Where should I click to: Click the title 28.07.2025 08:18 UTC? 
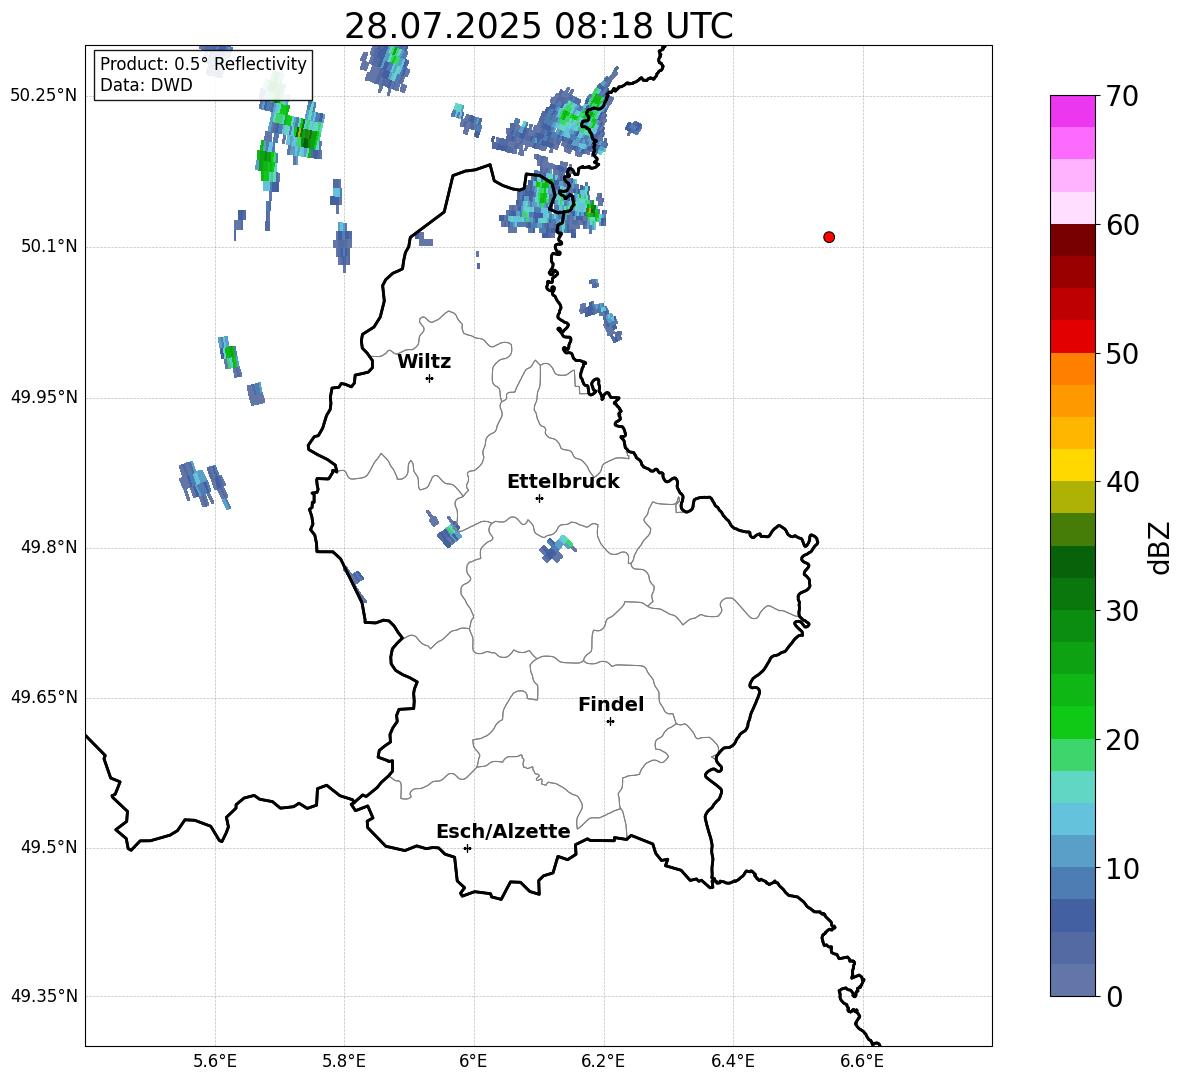[x=539, y=26]
